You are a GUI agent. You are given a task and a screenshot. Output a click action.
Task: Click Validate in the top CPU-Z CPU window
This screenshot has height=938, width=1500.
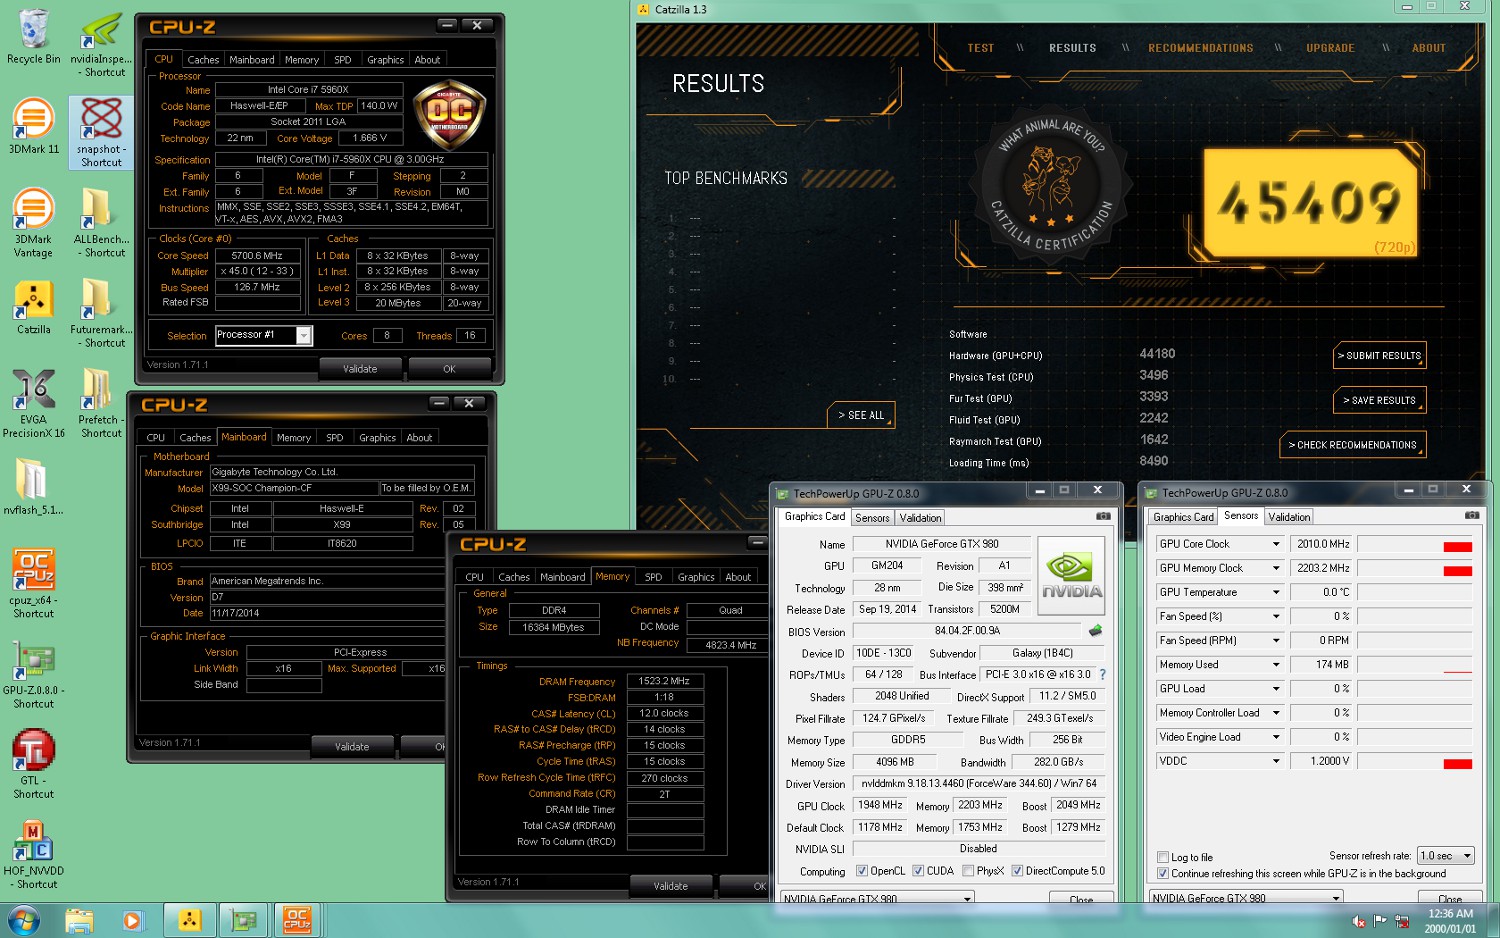click(x=360, y=369)
